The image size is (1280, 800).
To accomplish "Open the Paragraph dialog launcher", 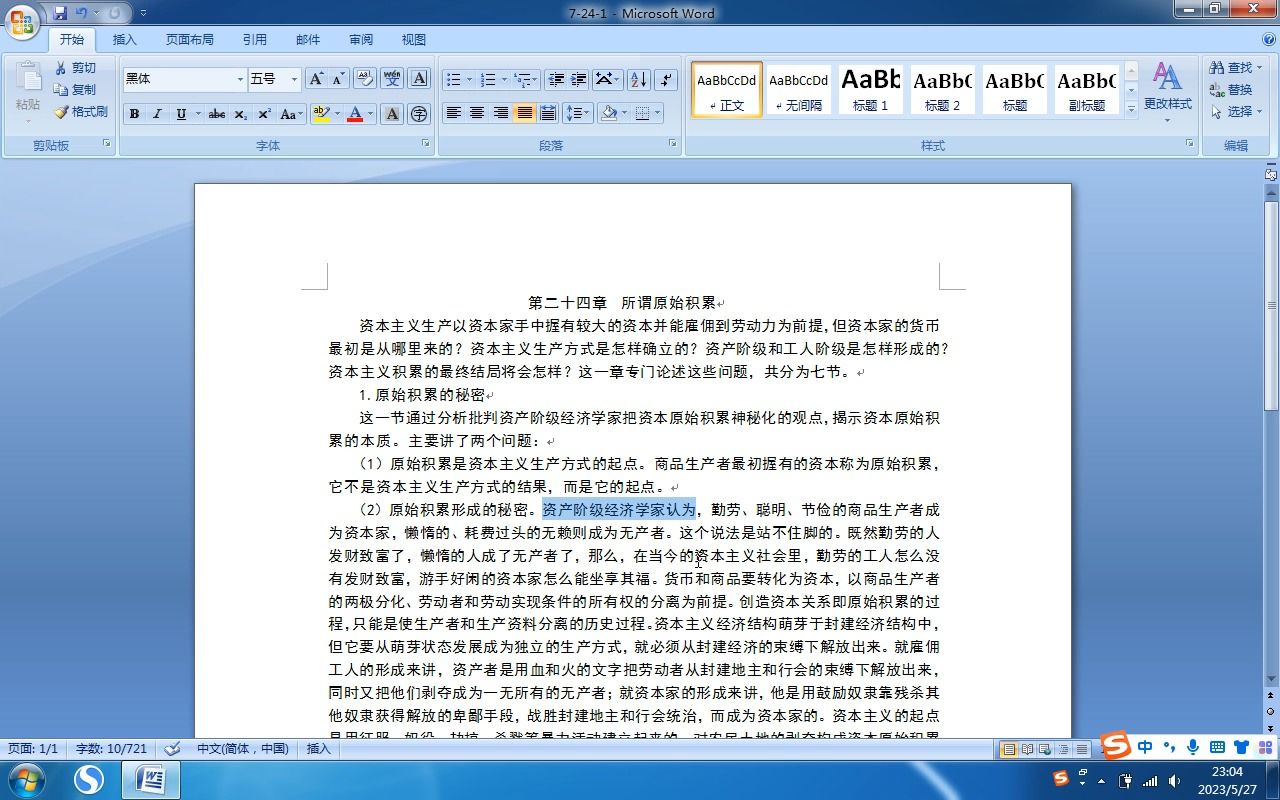I will click(675, 144).
